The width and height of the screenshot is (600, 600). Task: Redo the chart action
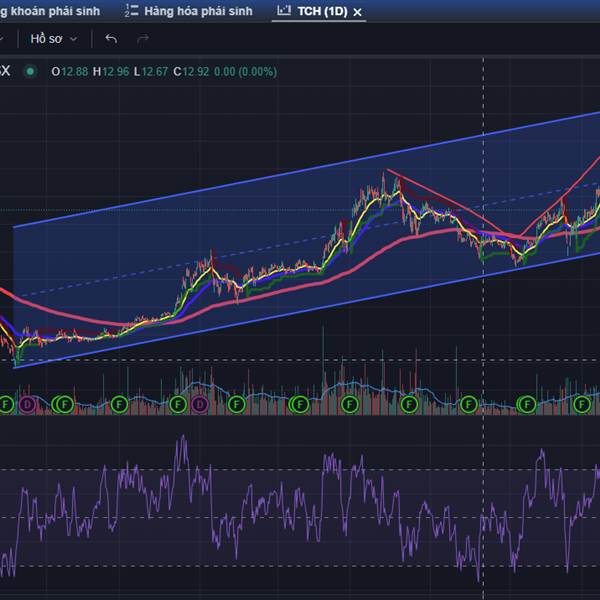pos(143,39)
